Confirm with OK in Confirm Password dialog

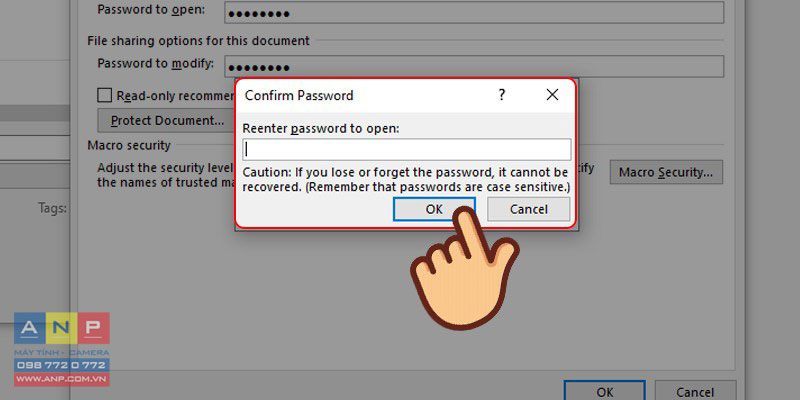tap(434, 209)
